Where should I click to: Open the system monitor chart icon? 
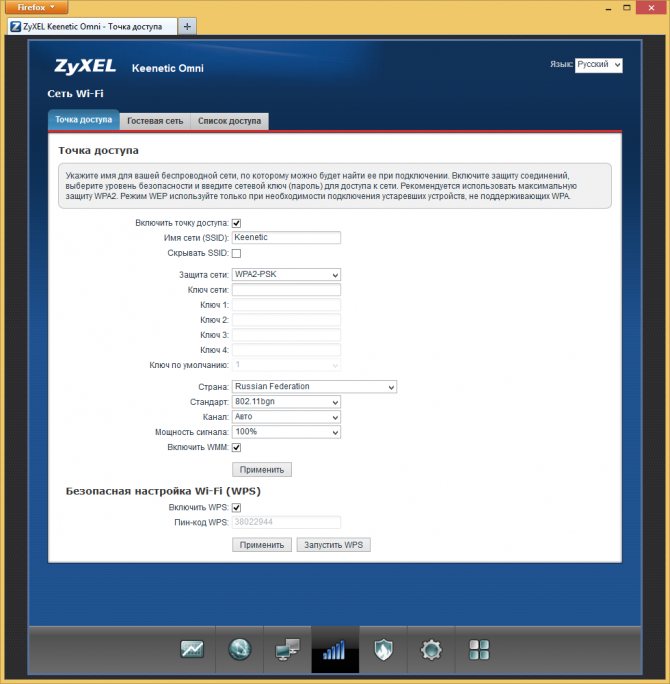pyautogui.click(x=192, y=649)
